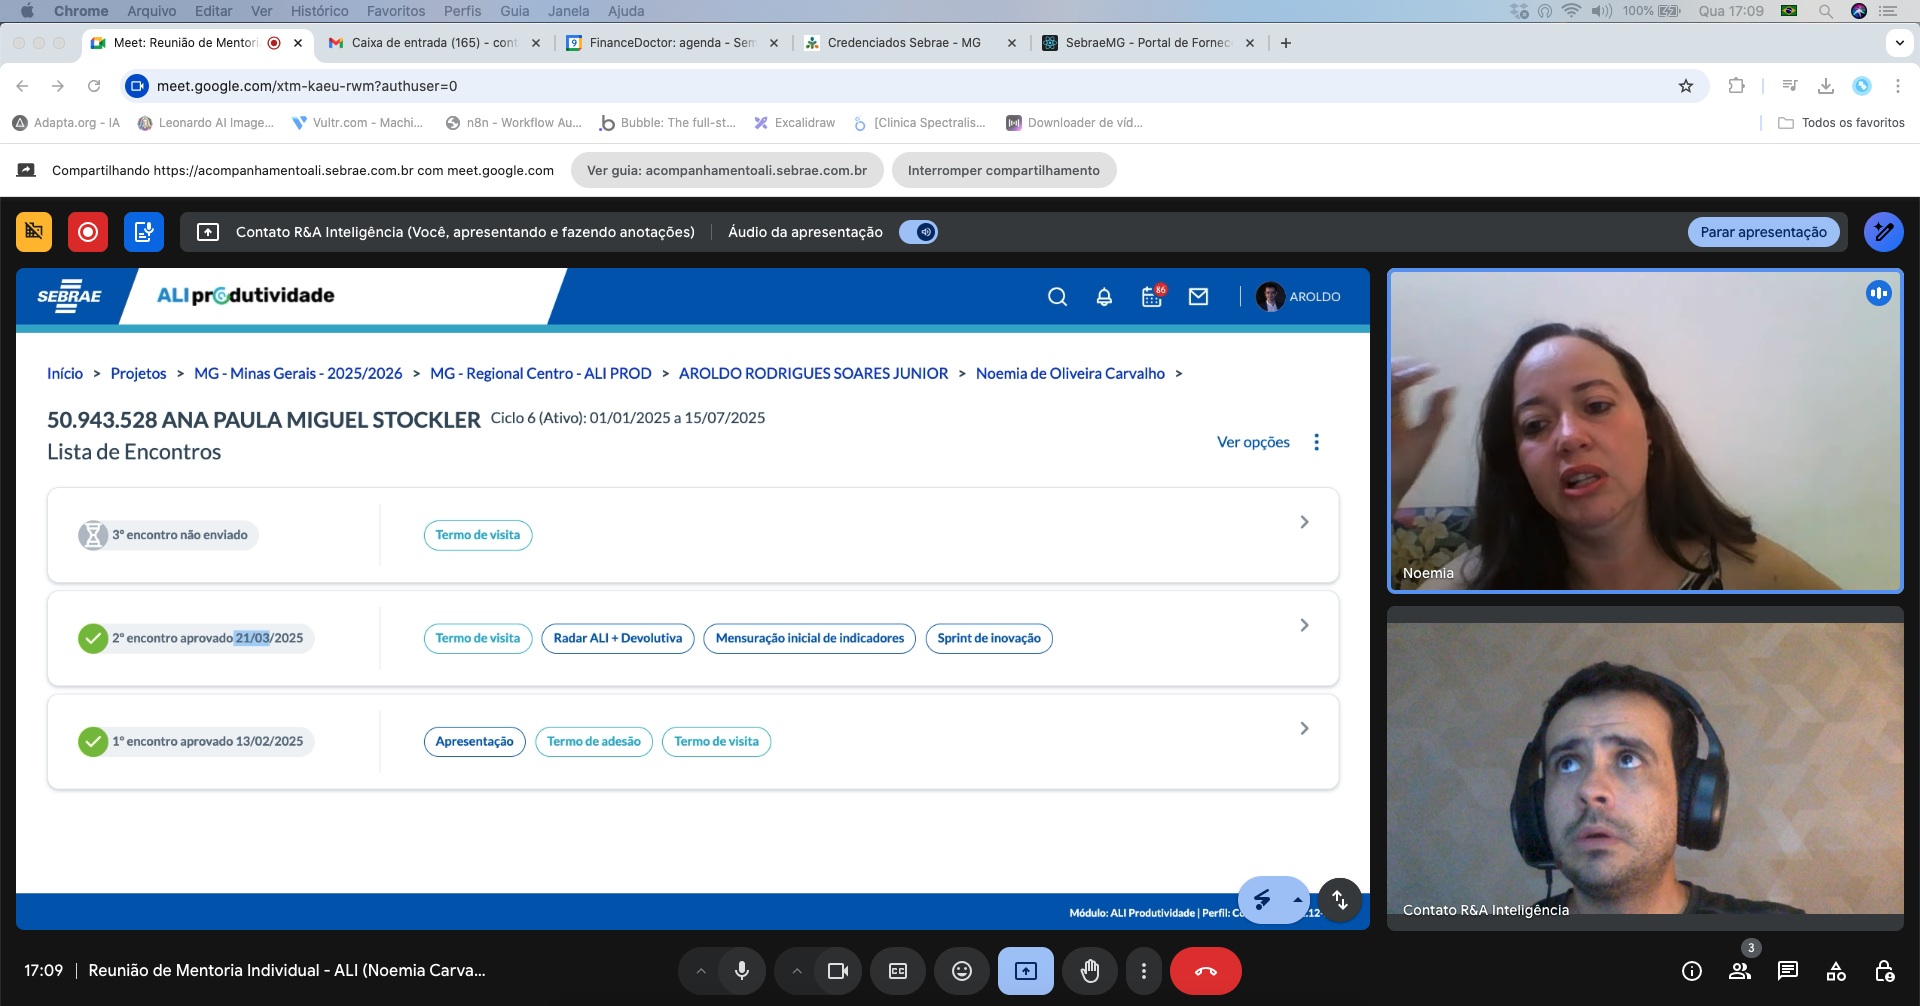1920x1006 pixels.
Task: Toggle screen presentation button in call controls
Action: [x=1026, y=971]
